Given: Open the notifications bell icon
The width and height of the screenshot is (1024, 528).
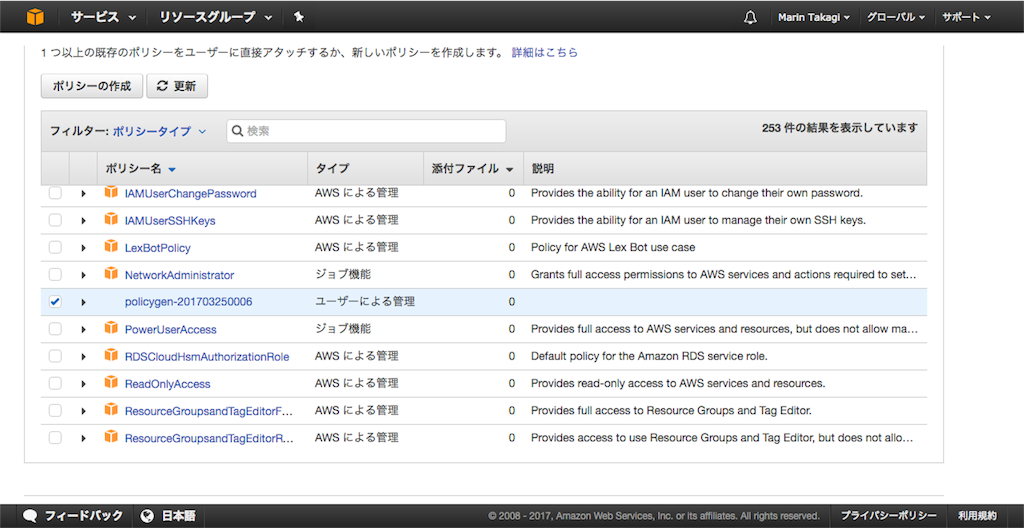Looking at the screenshot, I should pos(750,17).
